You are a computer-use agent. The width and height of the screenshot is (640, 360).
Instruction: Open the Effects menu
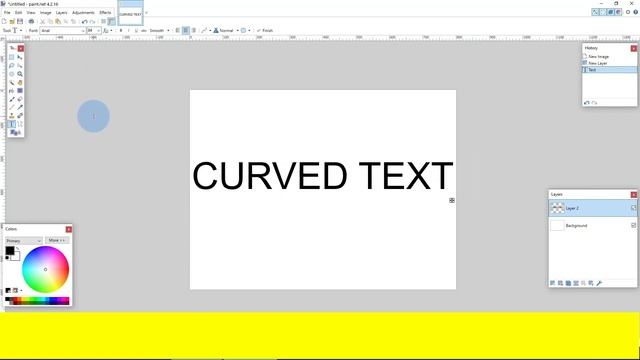(x=105, y=13)
